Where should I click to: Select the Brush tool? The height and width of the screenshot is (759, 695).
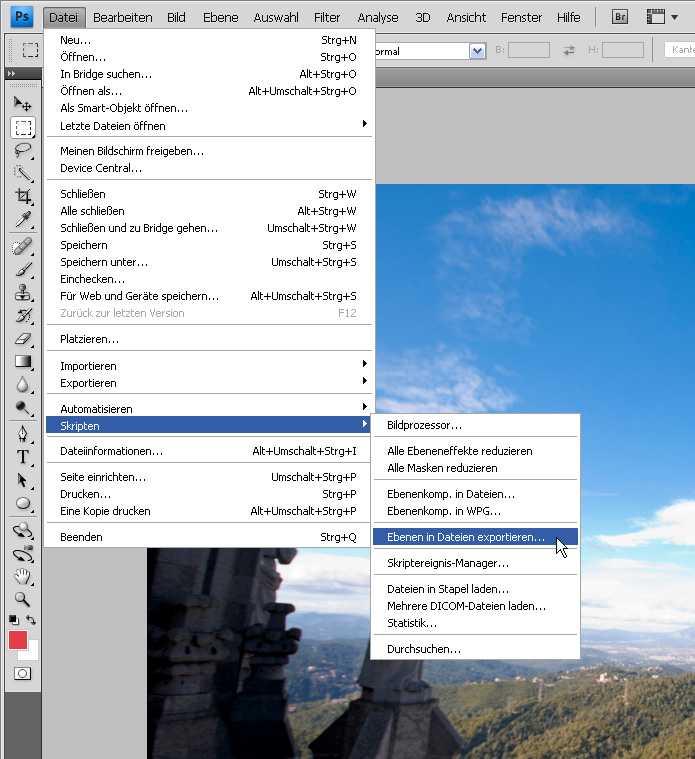[23, 269]
